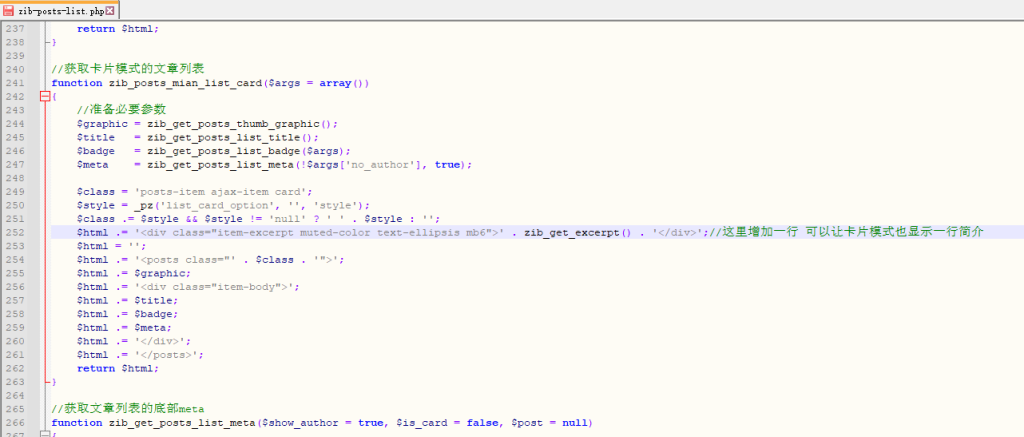Click the green comment at line 240

click(x=128, y=69)
